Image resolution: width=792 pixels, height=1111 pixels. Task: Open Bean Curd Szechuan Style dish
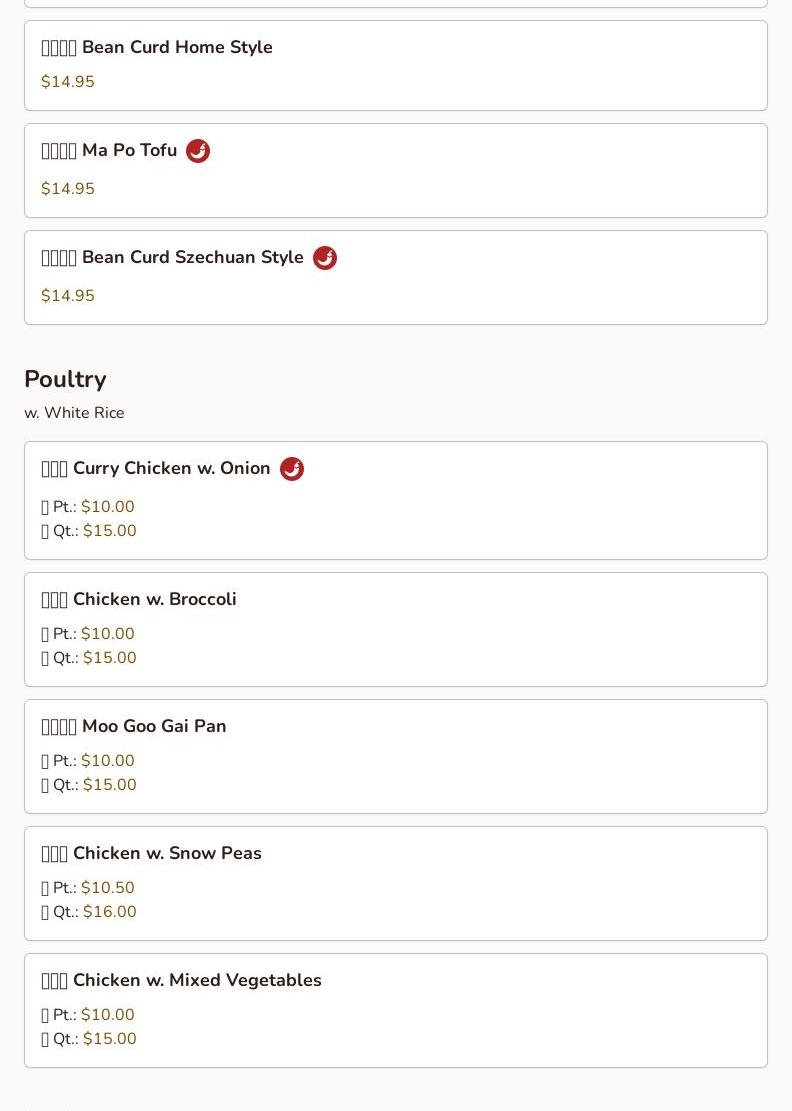point(192,258)
